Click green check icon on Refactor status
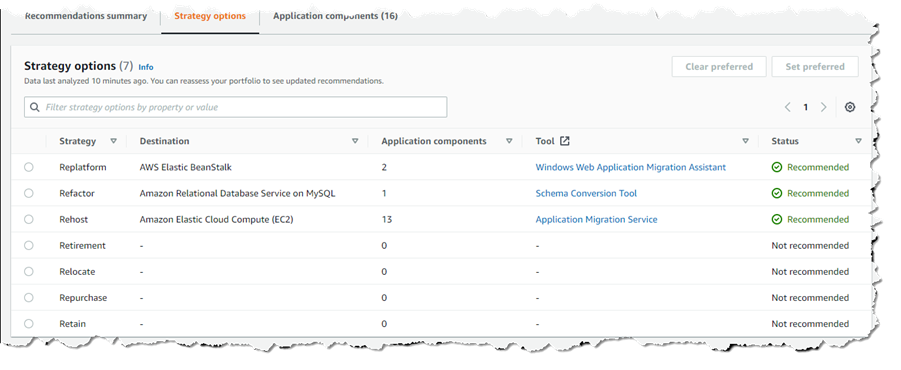901x370 pixels. (777, 194)
